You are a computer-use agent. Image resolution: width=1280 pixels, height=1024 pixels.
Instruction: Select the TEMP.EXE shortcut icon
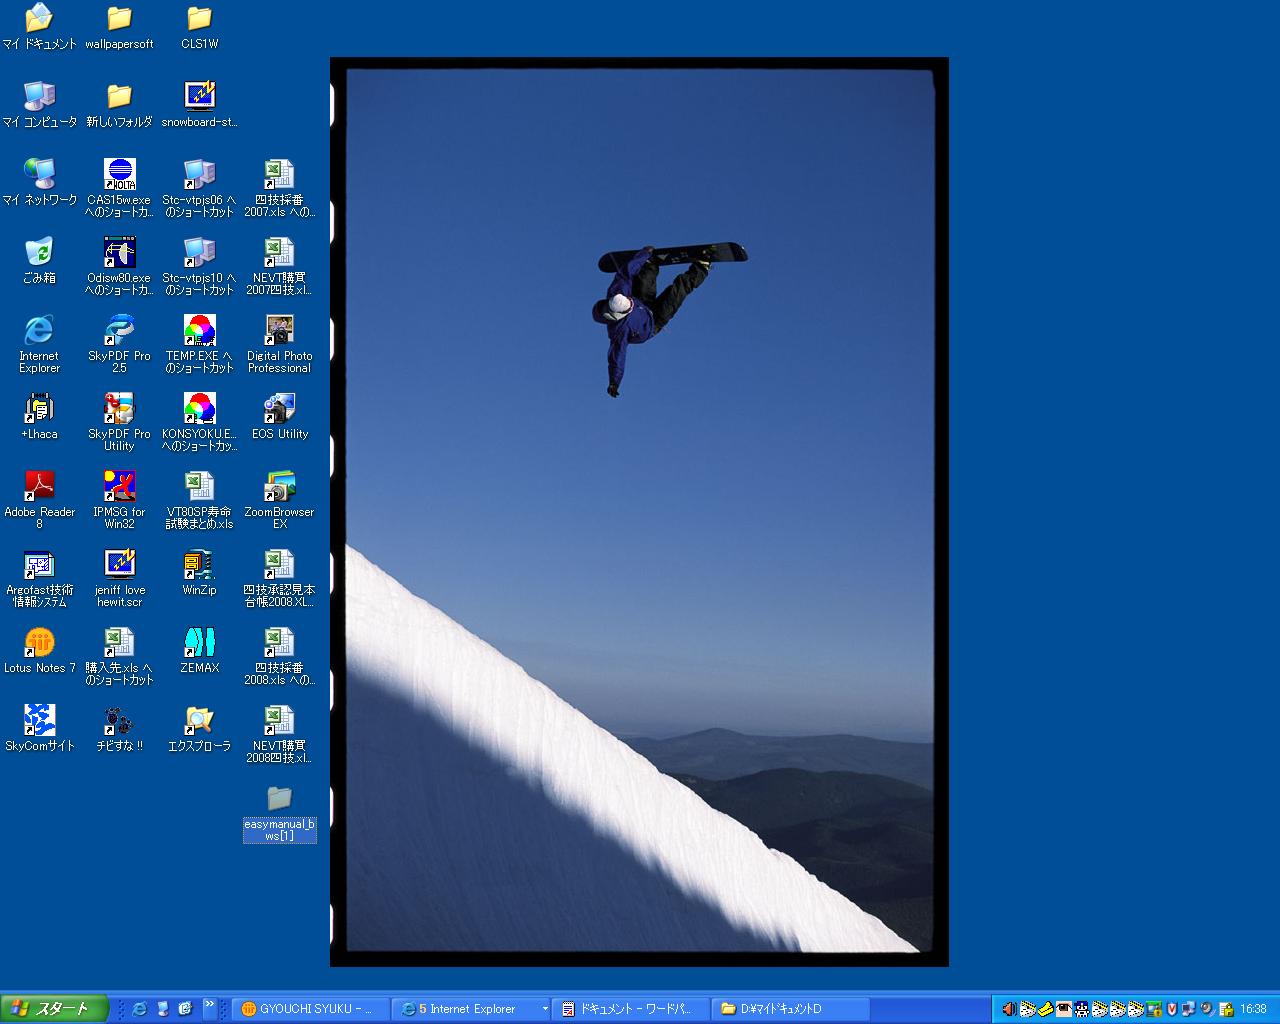point(199,344)
